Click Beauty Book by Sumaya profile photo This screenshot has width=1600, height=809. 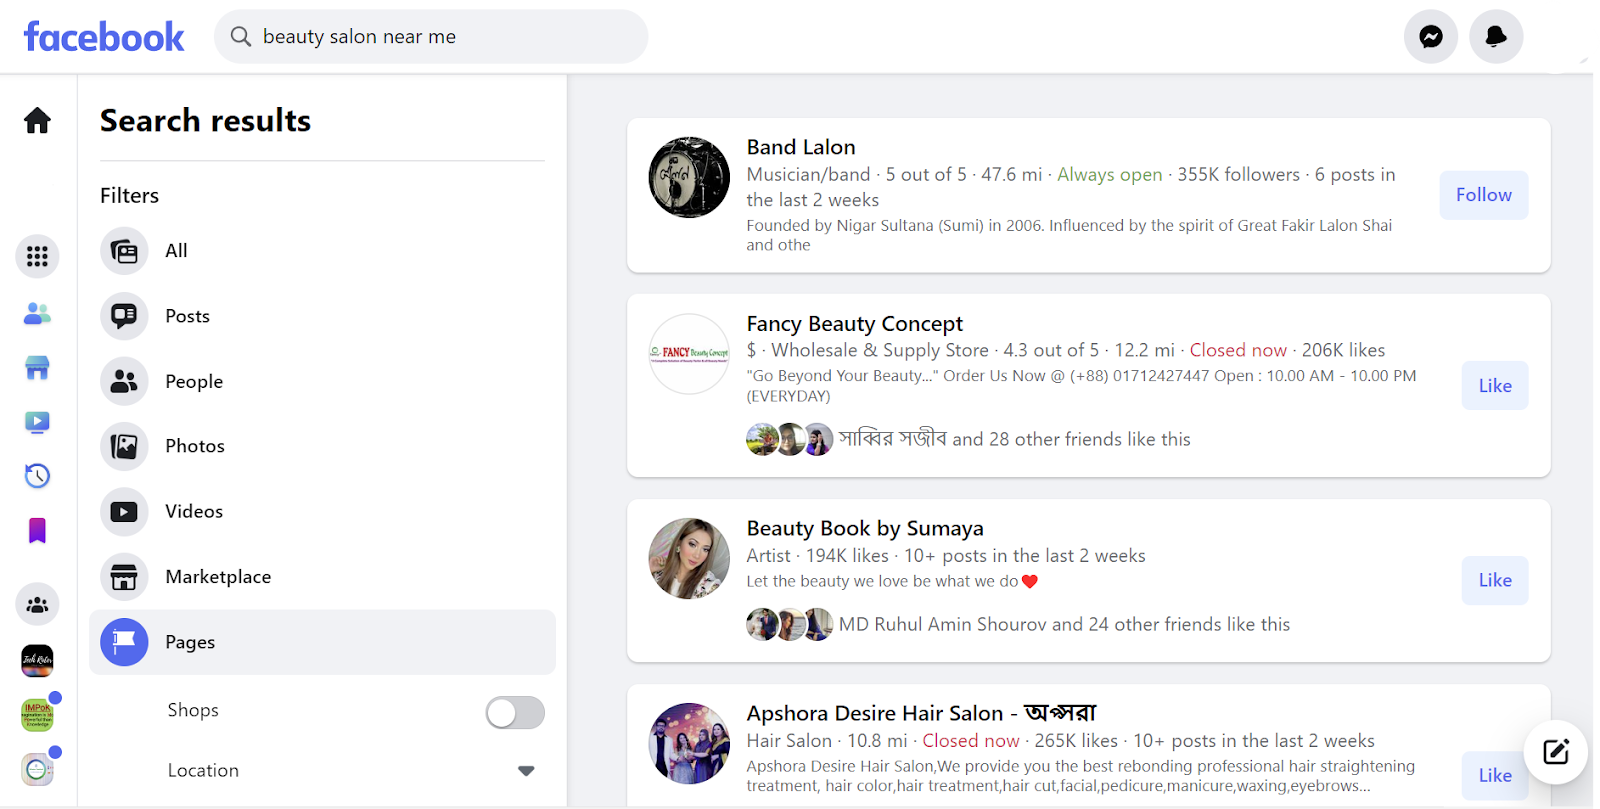[689, 558]
